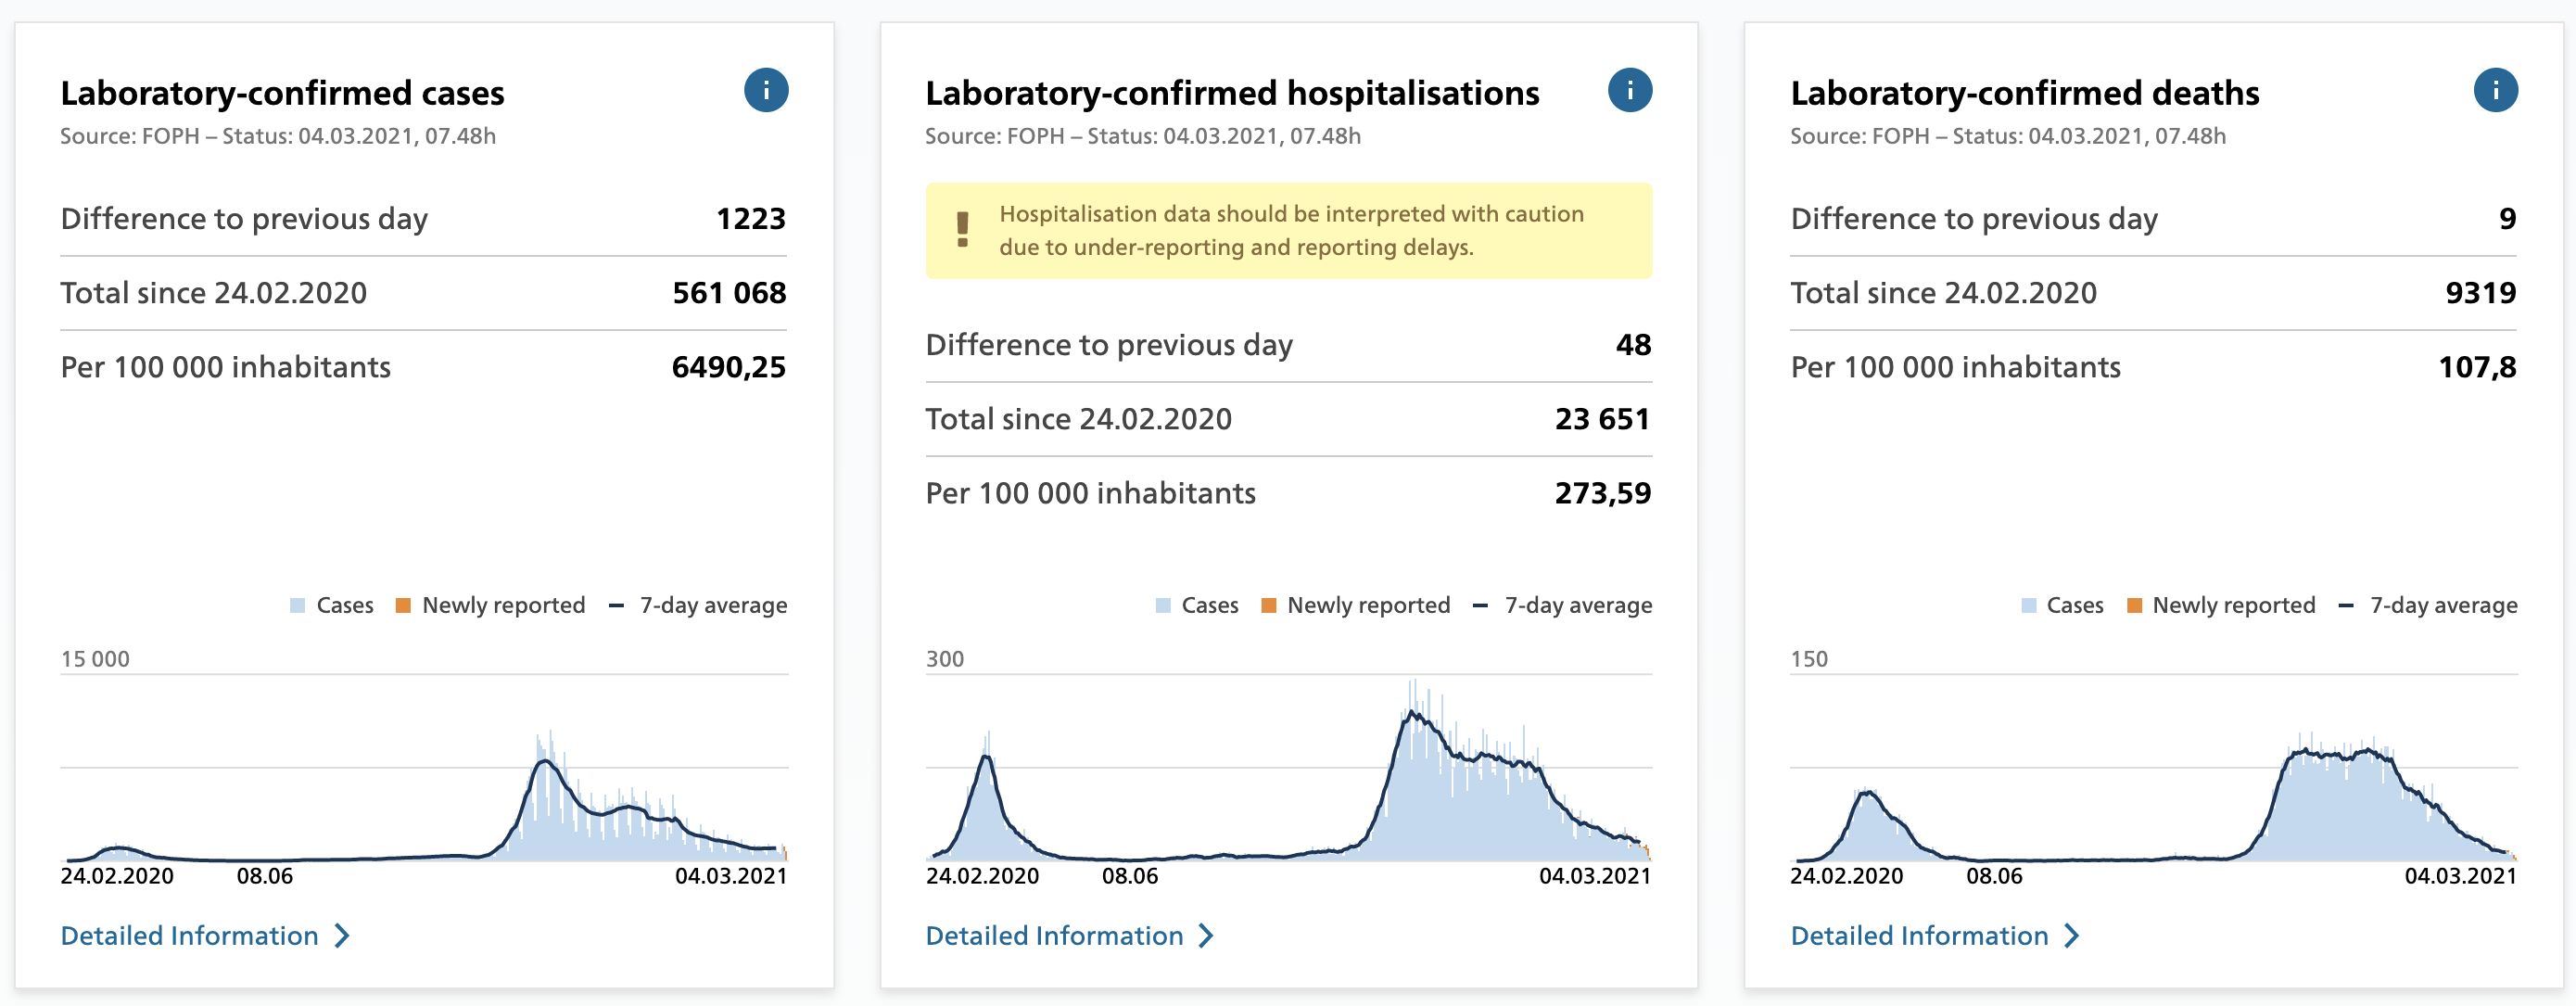This screenshot has width=2576, height=1006.
Task: Click info icon on deaths card
Action: [x=2495, y=91]
